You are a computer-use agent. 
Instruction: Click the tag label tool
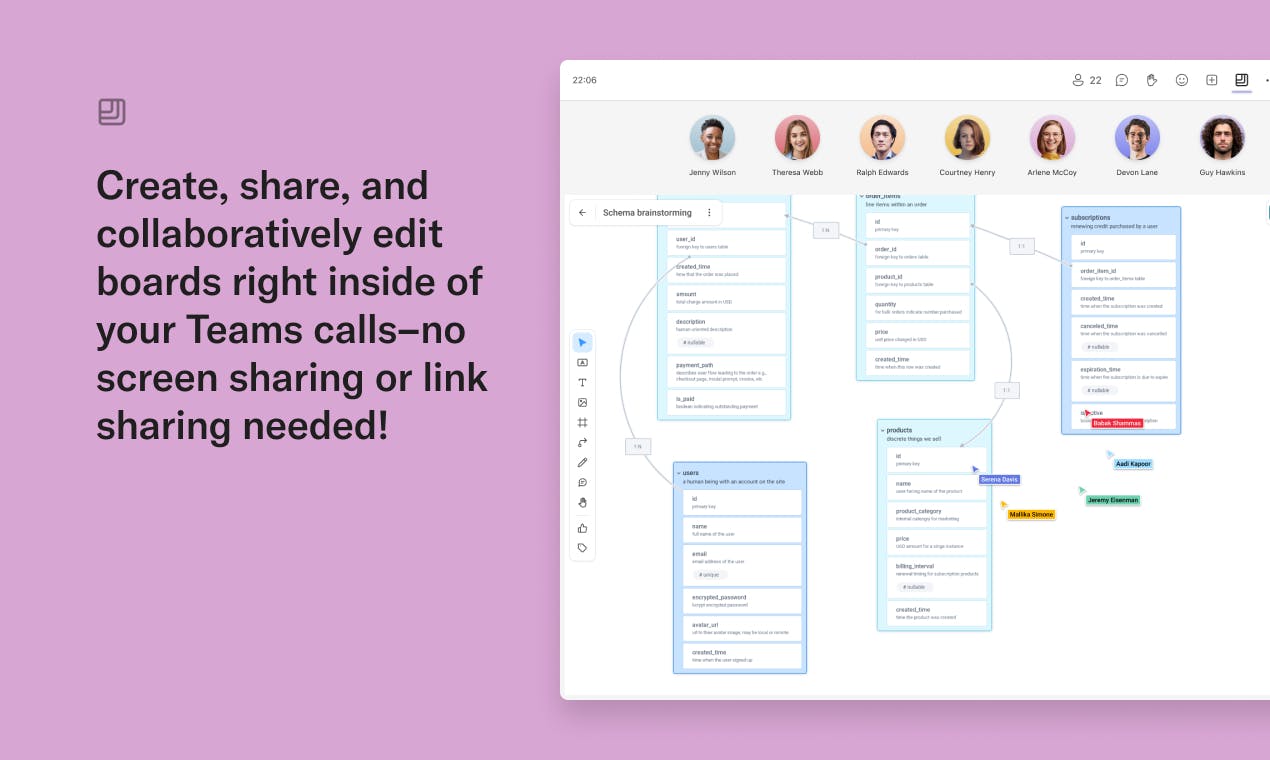coord(582,548)
